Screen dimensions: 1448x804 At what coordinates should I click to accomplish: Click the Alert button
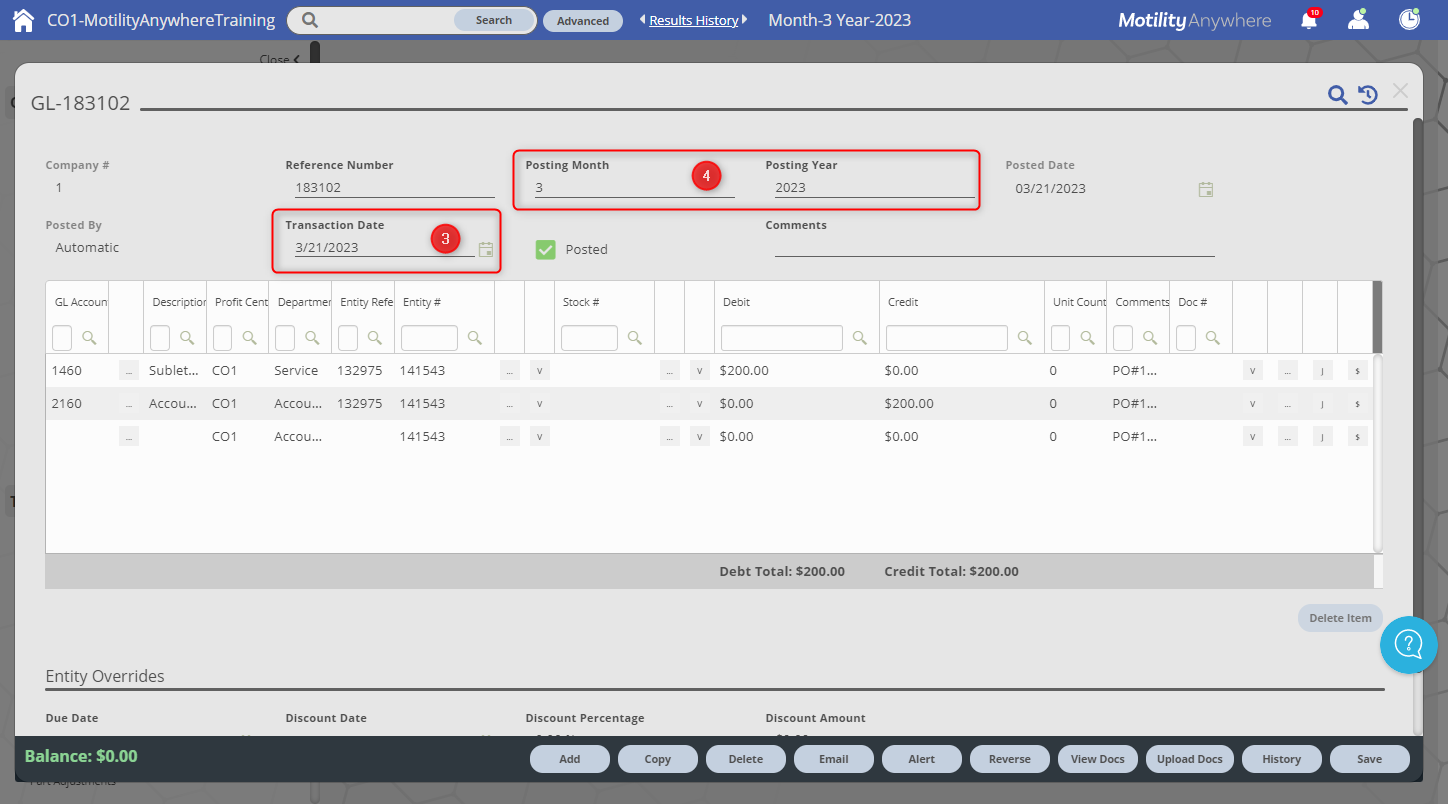[922, 759]
